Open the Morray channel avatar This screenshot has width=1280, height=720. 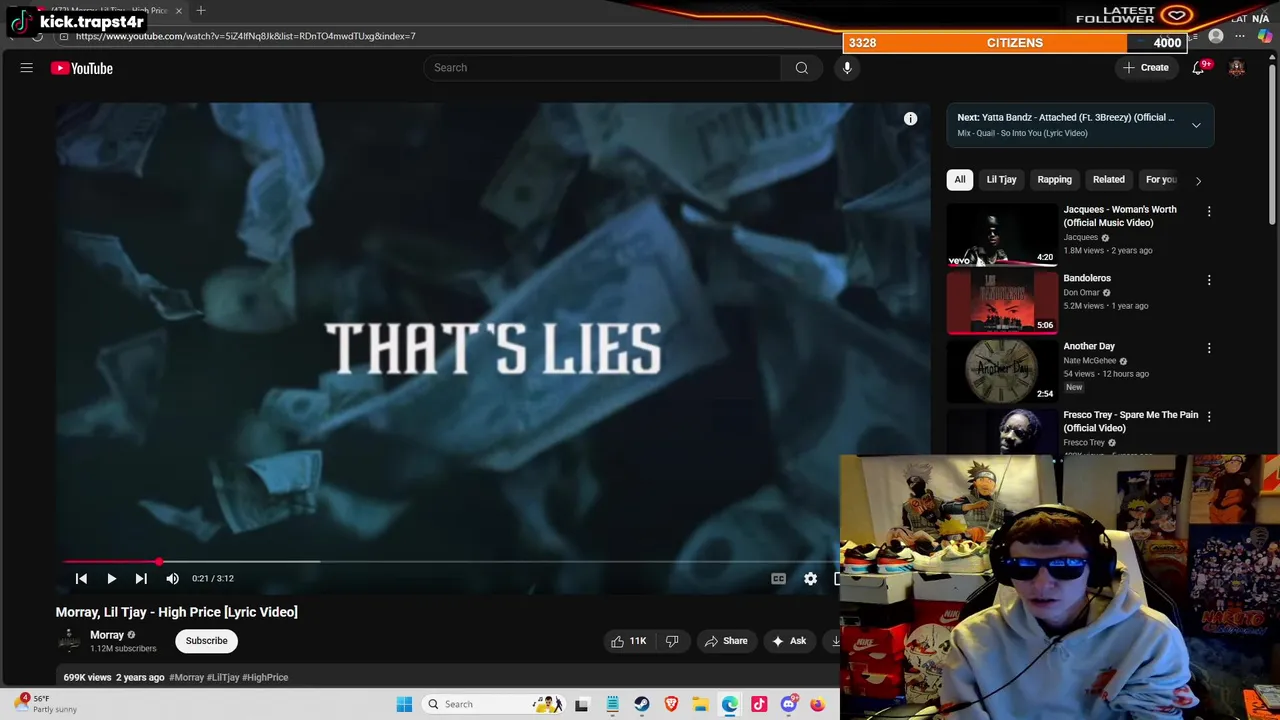pyautogui.click(x=69, y=641)
